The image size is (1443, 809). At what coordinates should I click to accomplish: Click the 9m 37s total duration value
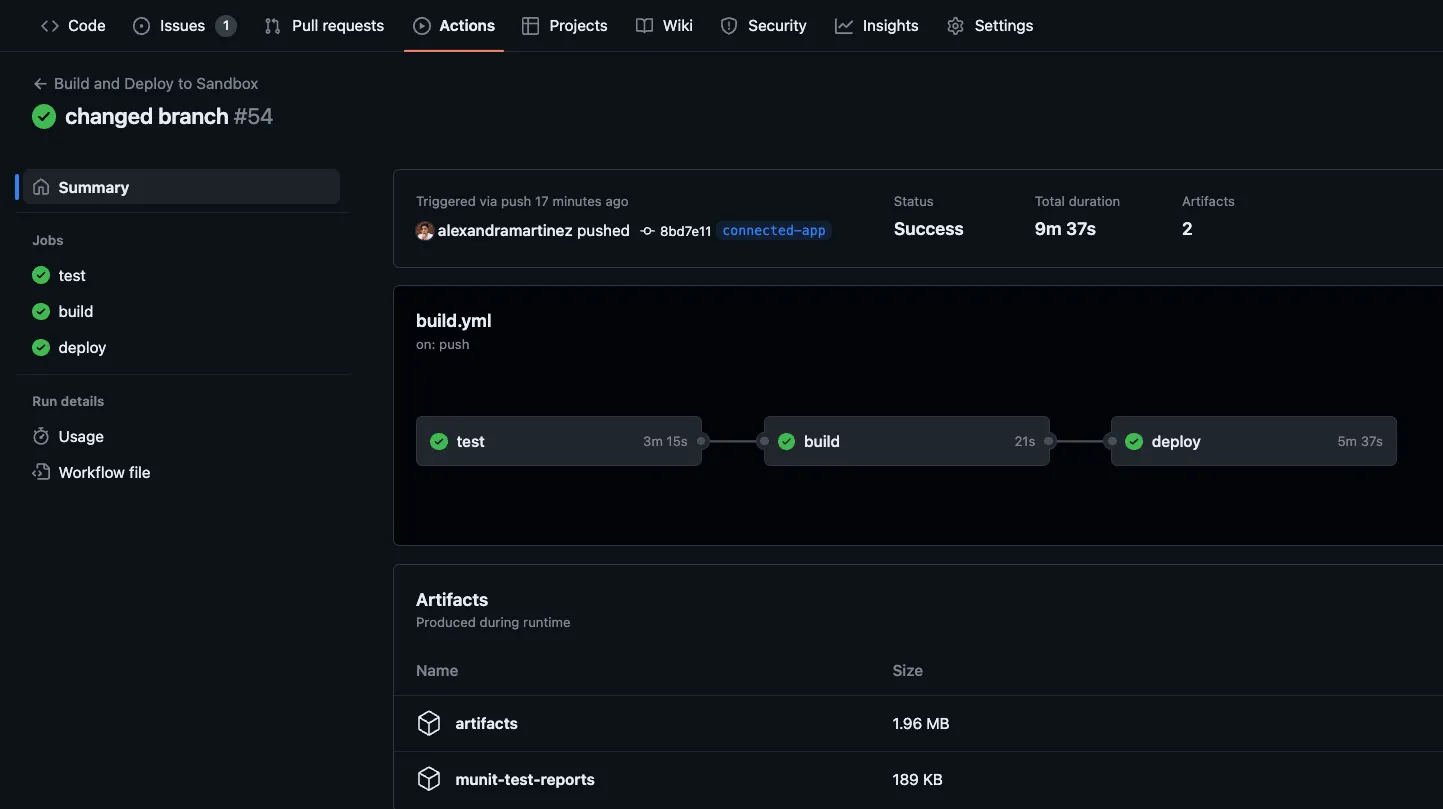[1065, 229]
